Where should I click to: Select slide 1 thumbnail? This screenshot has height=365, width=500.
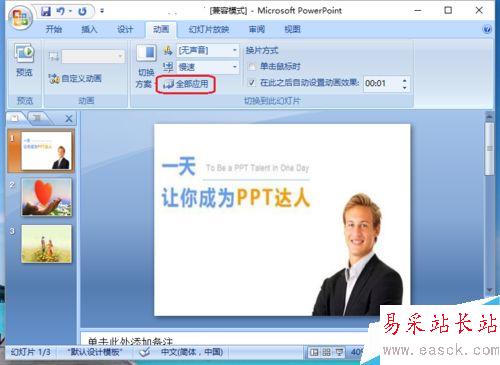(x=46, y=151)
